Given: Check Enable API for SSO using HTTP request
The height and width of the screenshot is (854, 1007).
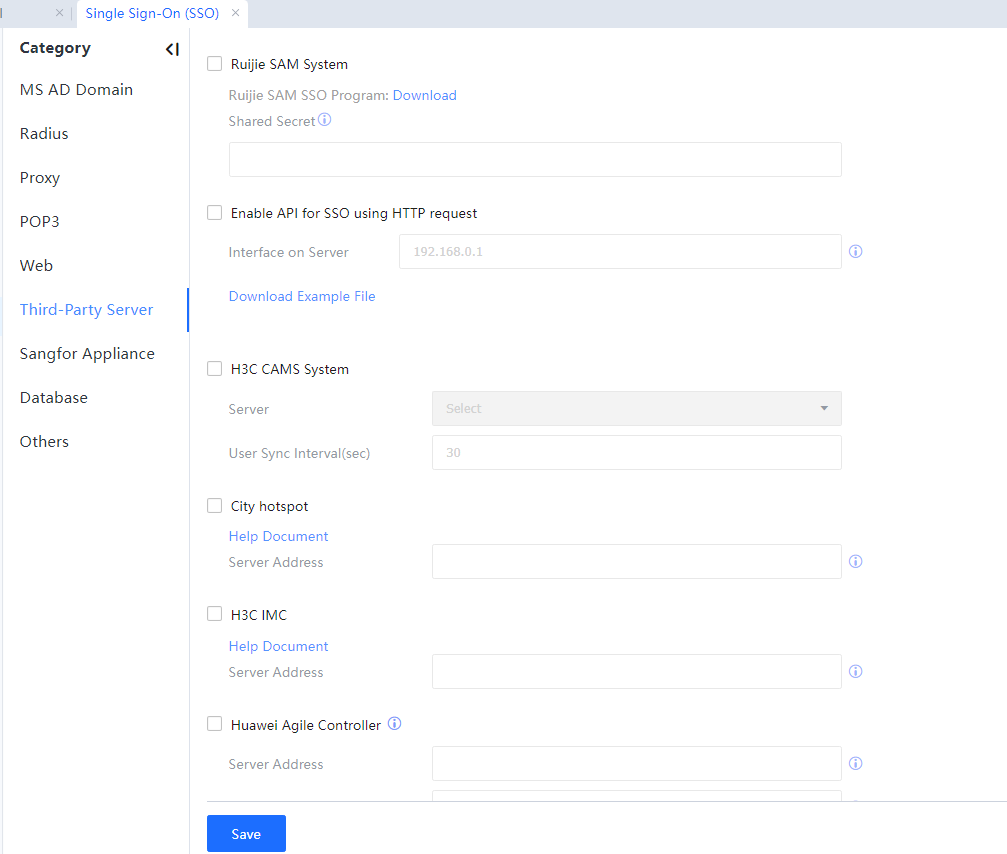Looking at the screenshot, I should click(215, 213).
